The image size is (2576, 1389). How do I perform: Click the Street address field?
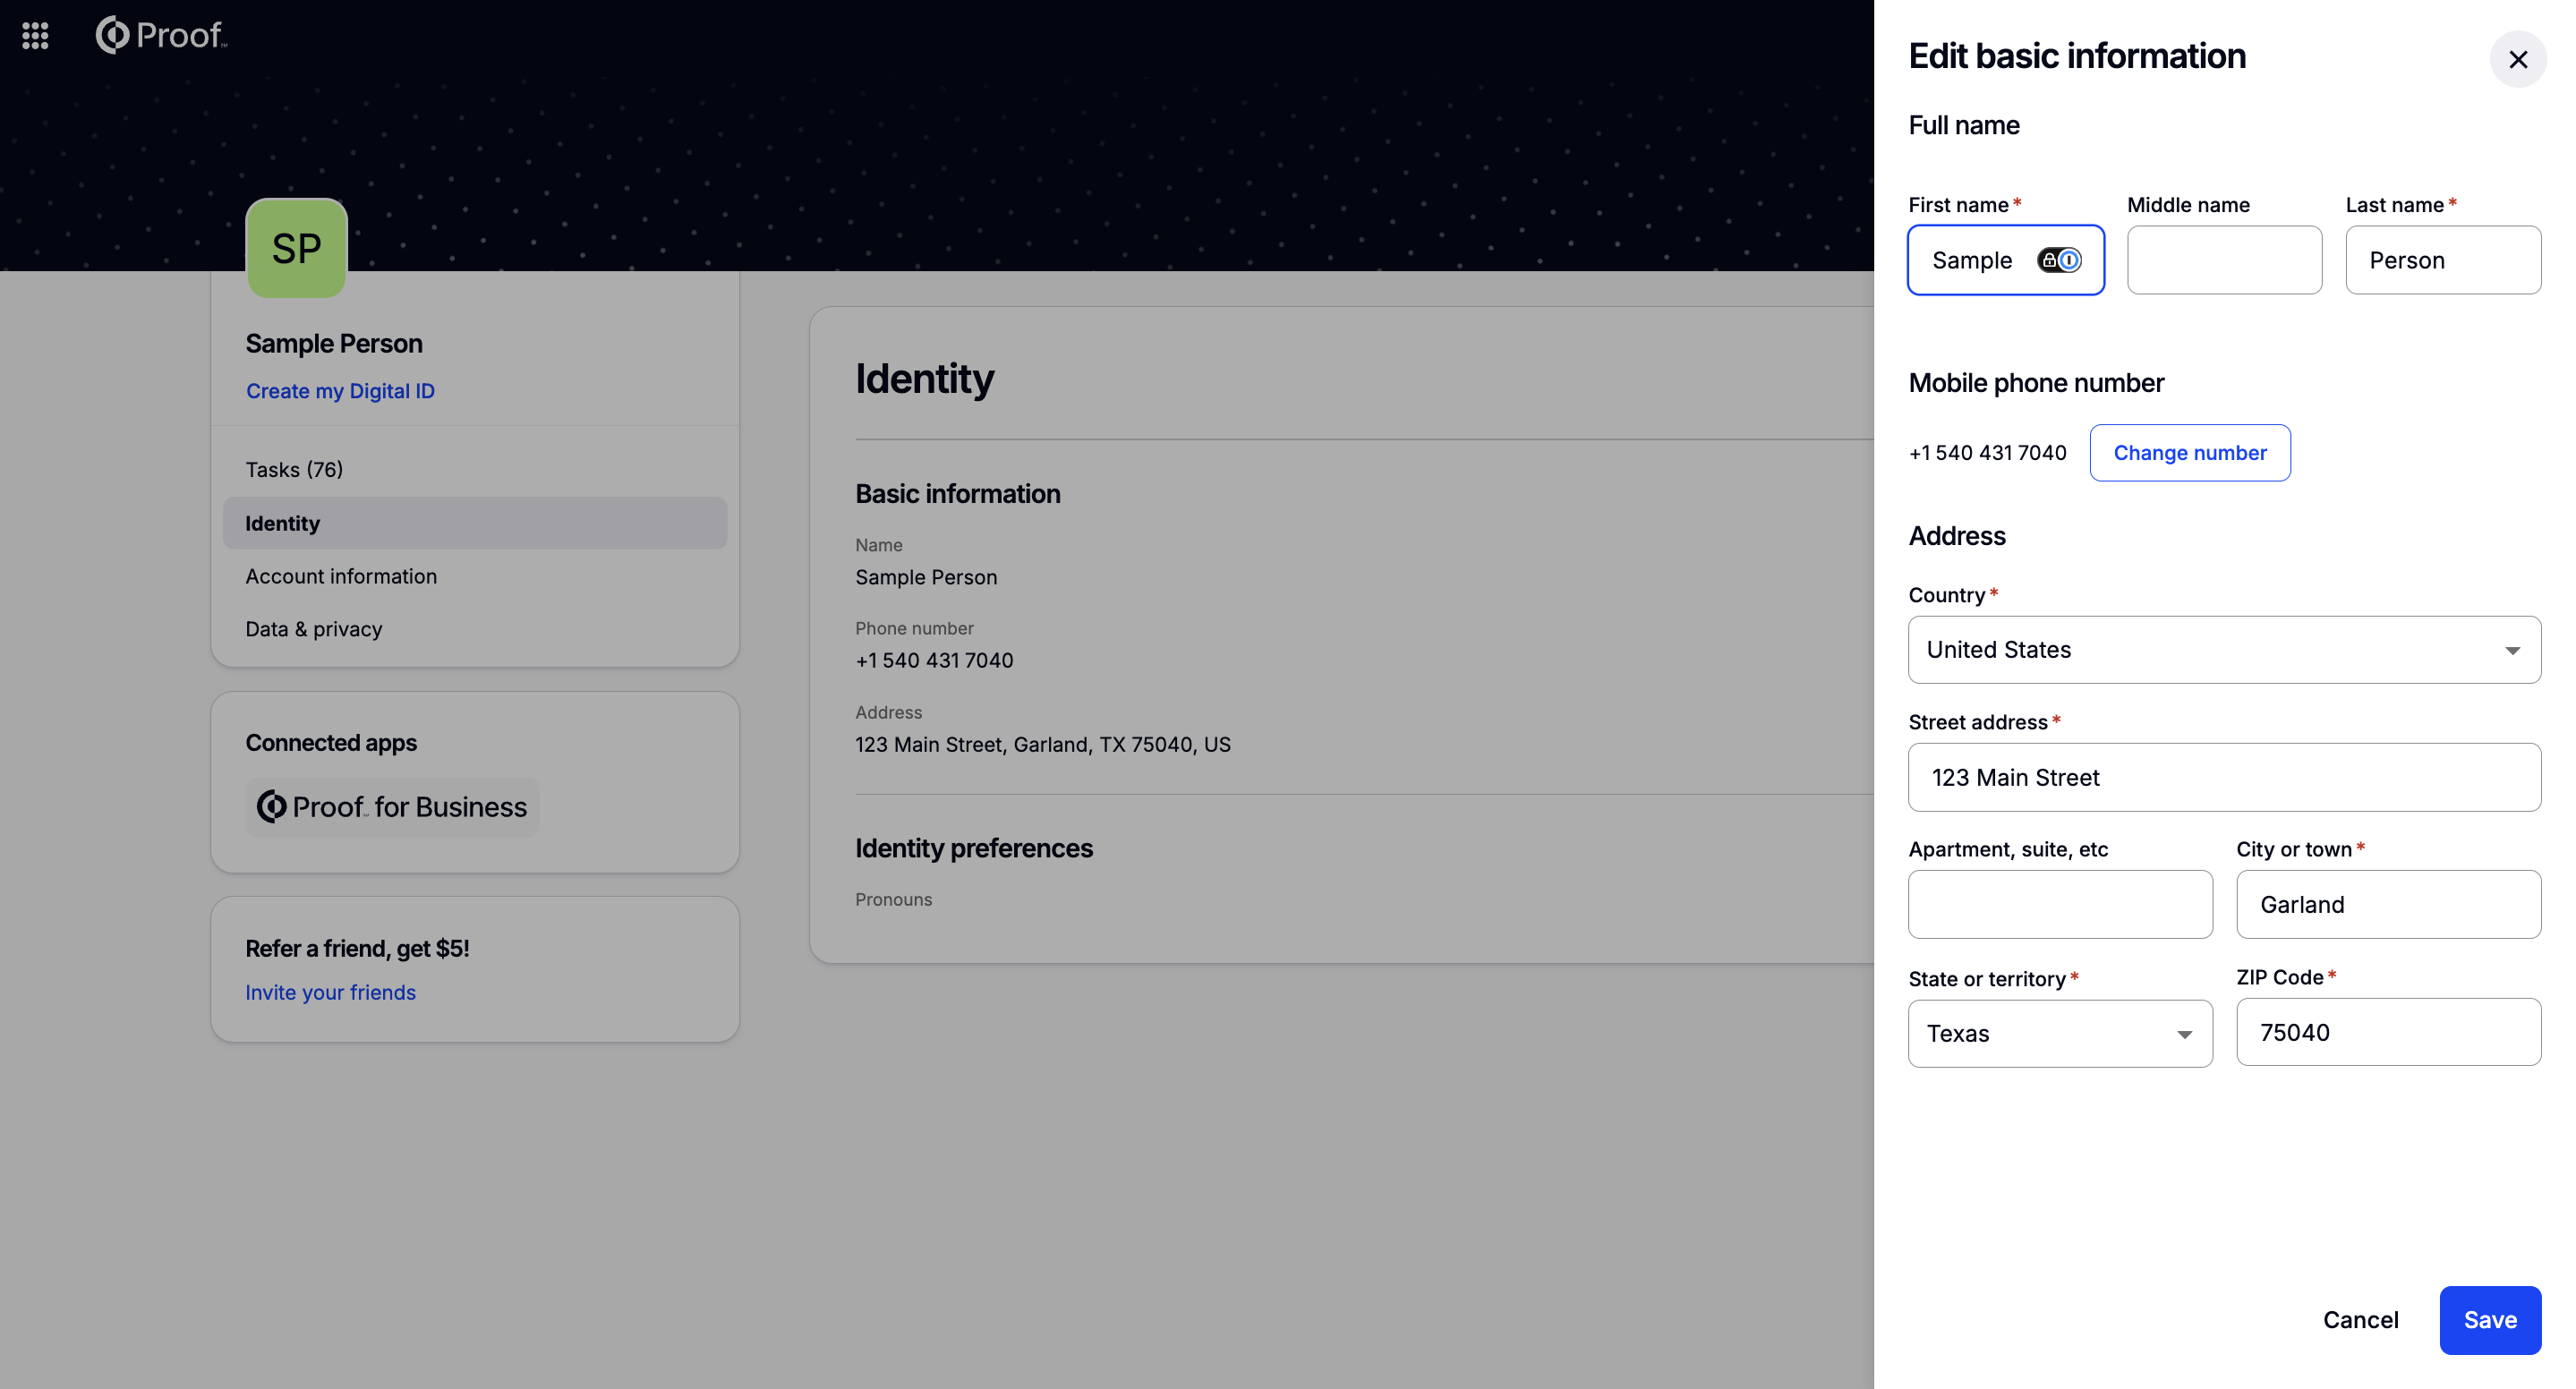click(x=2224, y=777)
